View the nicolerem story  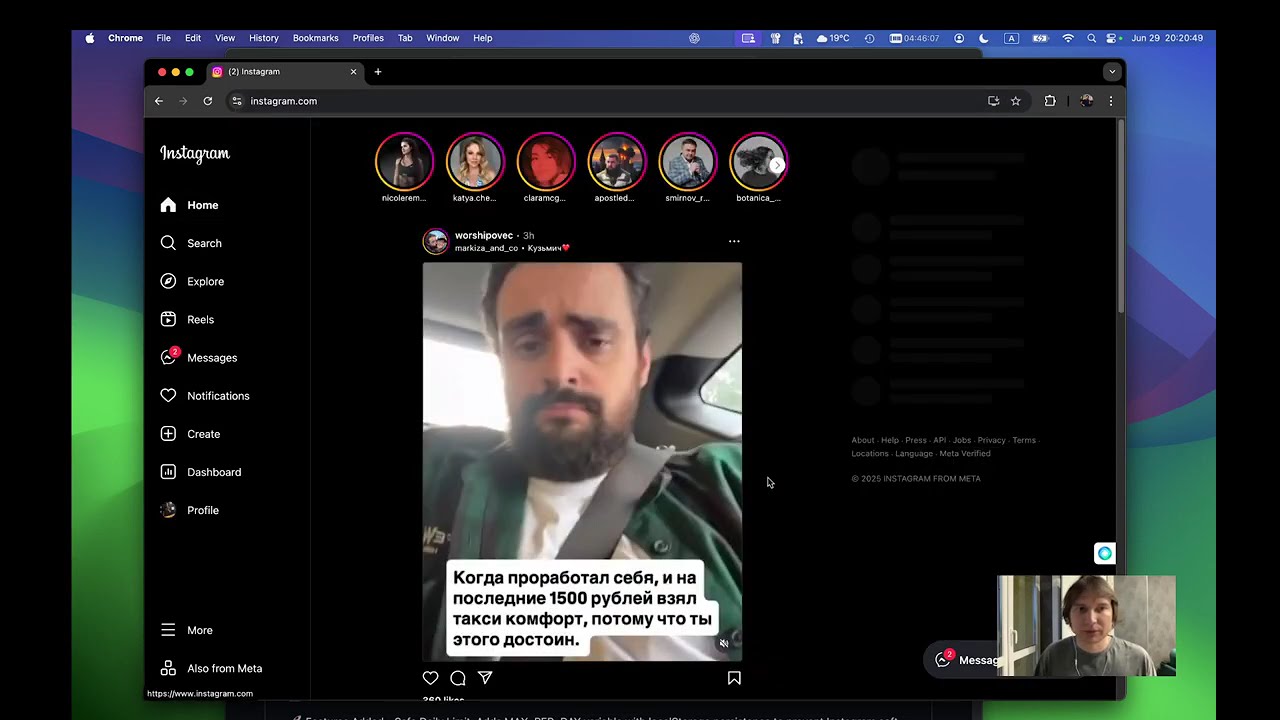404,161
